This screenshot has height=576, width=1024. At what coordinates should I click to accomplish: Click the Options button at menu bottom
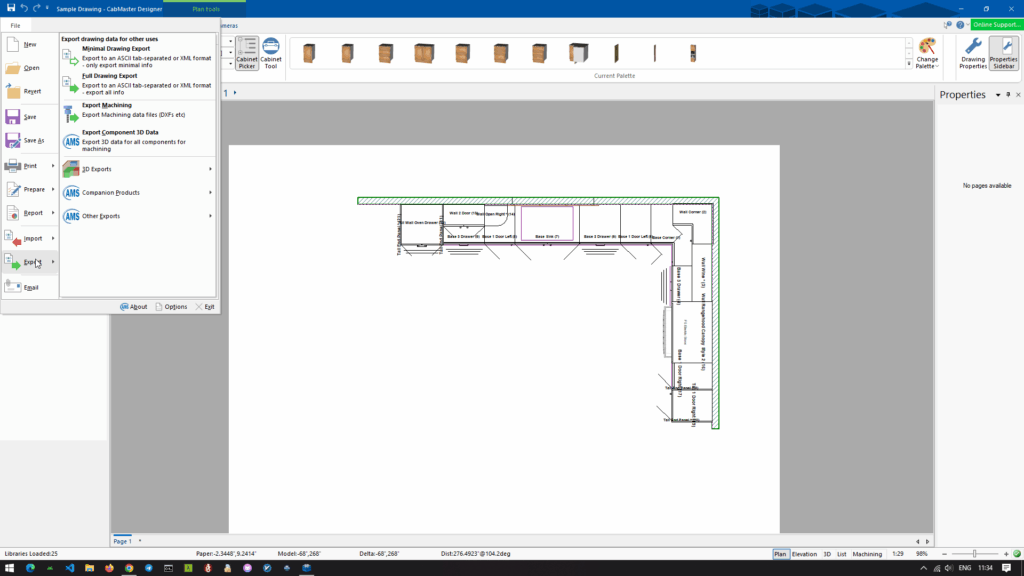(170, 307)
